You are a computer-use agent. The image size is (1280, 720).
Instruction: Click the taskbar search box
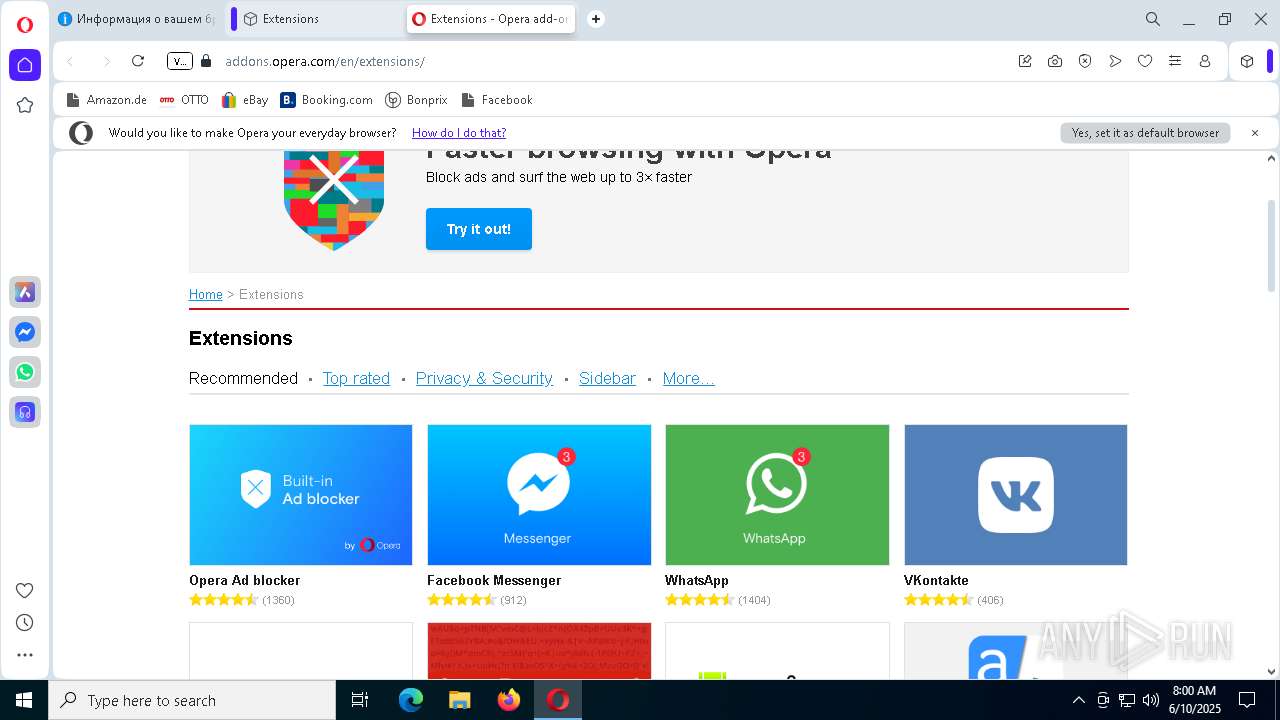[192, 700]
